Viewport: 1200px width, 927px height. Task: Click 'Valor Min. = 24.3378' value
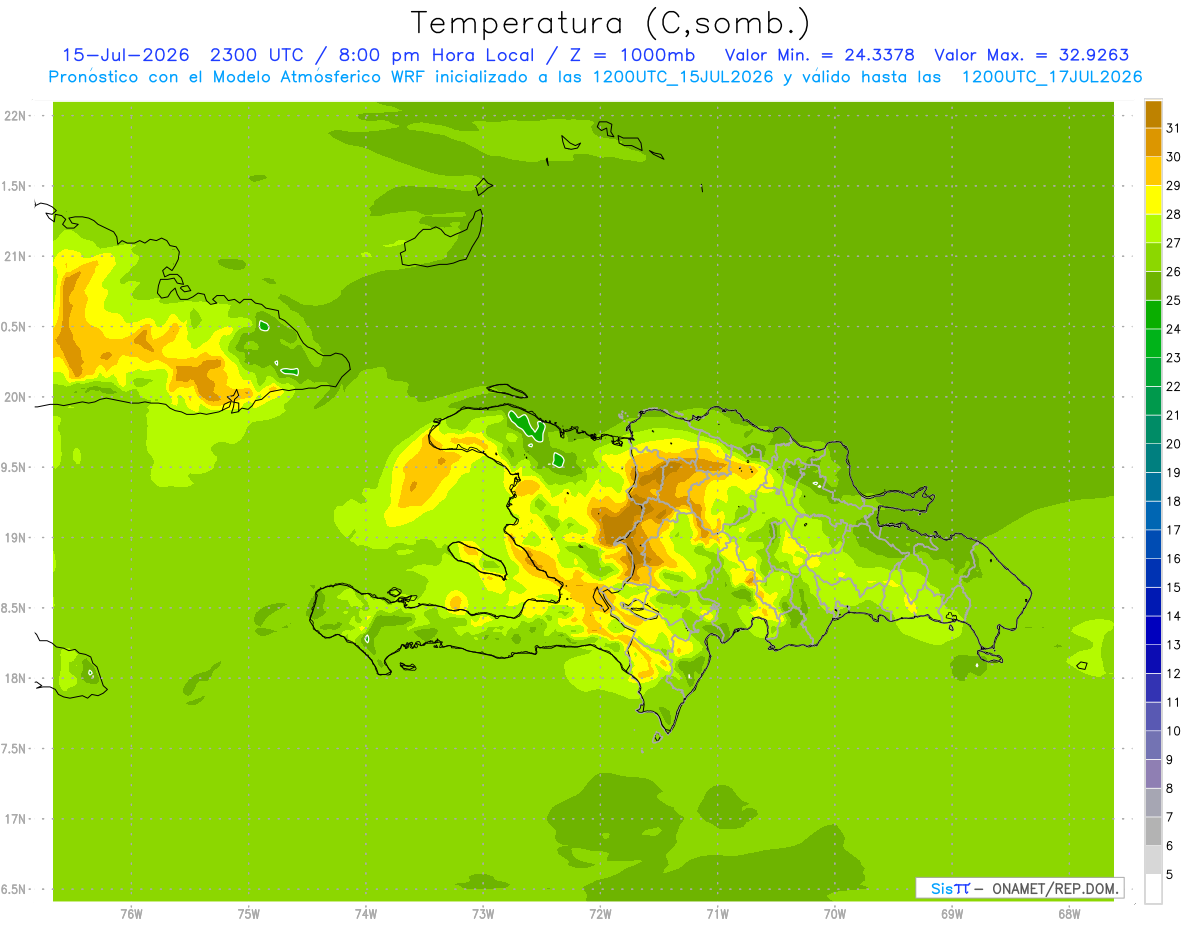(818, 55)
